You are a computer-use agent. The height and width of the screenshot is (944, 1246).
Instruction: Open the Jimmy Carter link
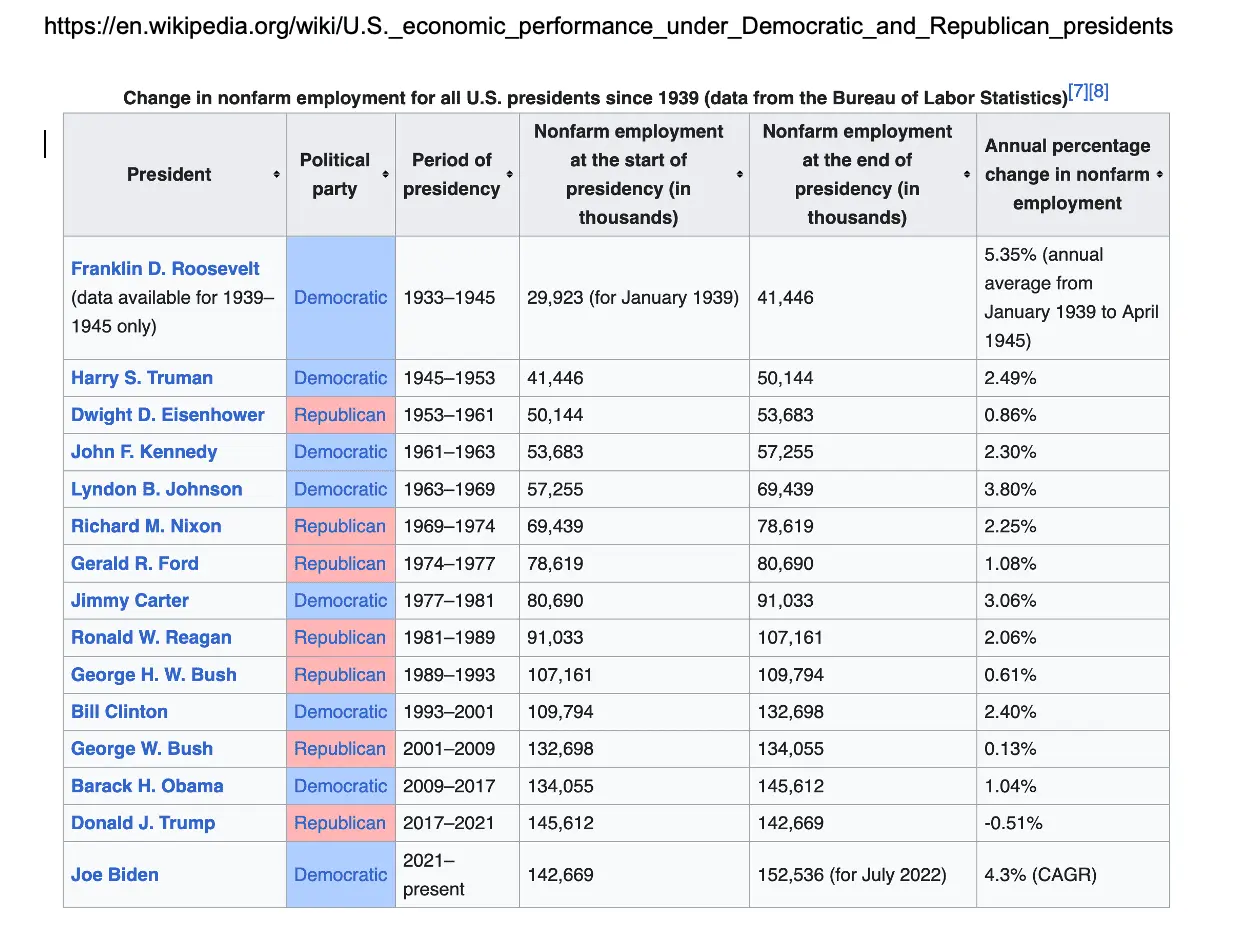130,601
